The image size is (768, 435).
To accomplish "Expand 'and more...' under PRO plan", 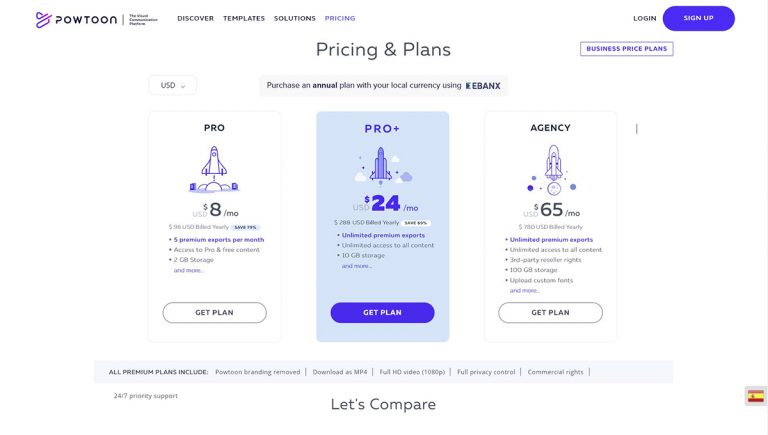I will point(188,270).
